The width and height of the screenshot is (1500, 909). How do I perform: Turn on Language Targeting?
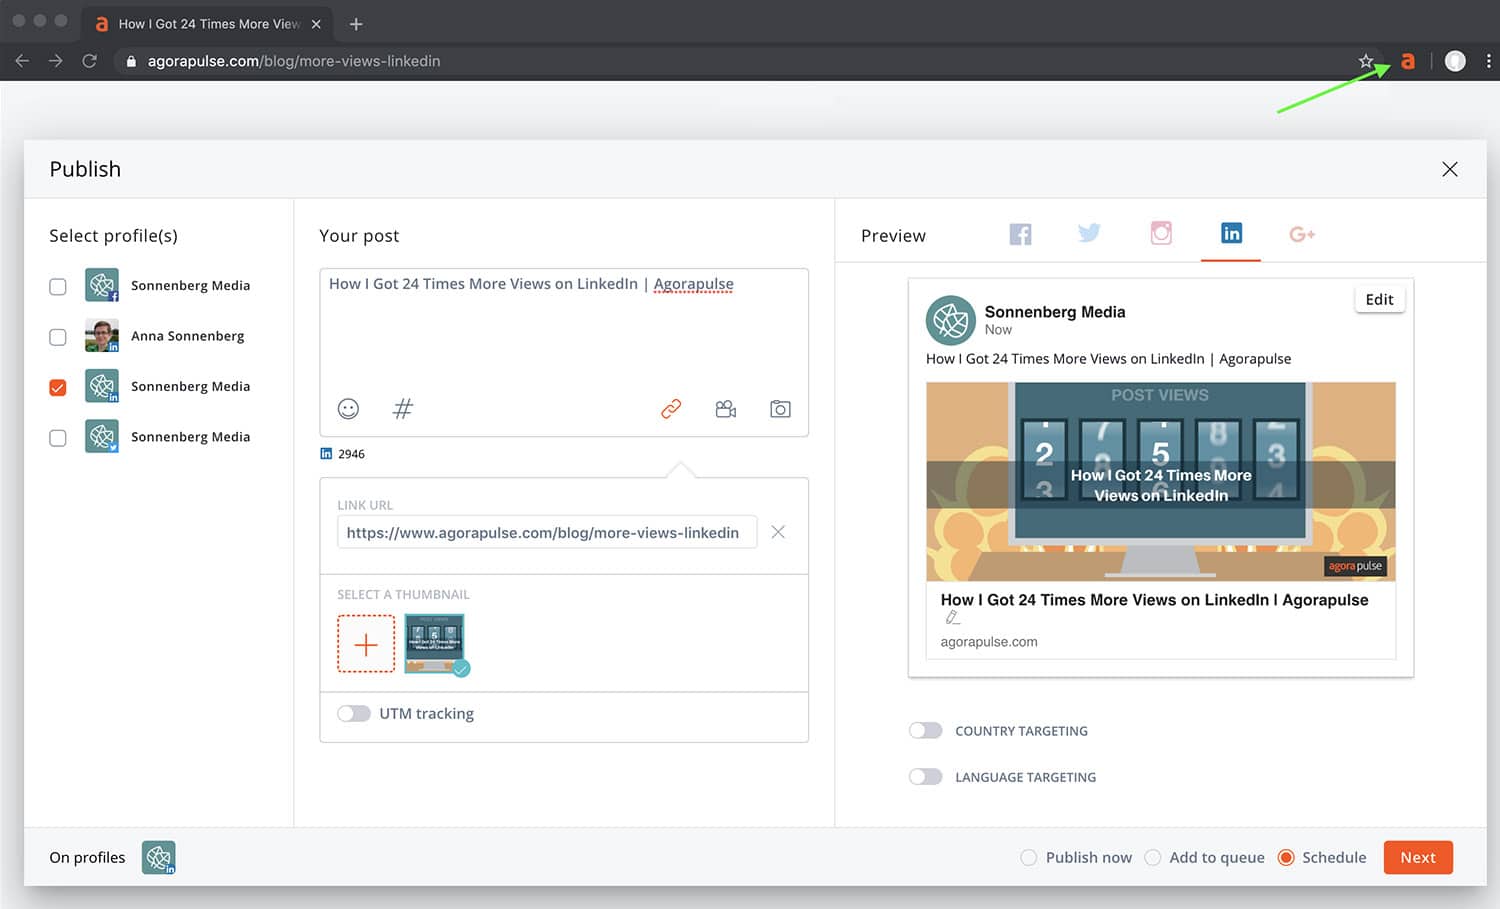click(925, 776)
